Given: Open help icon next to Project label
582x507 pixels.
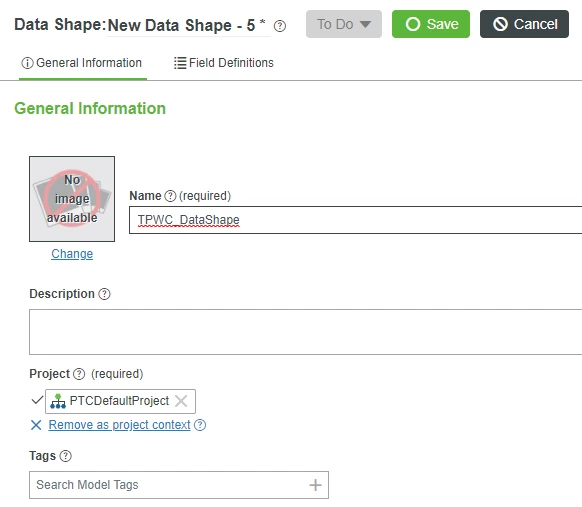Looking at the screenshot, I should coord(79,374).
